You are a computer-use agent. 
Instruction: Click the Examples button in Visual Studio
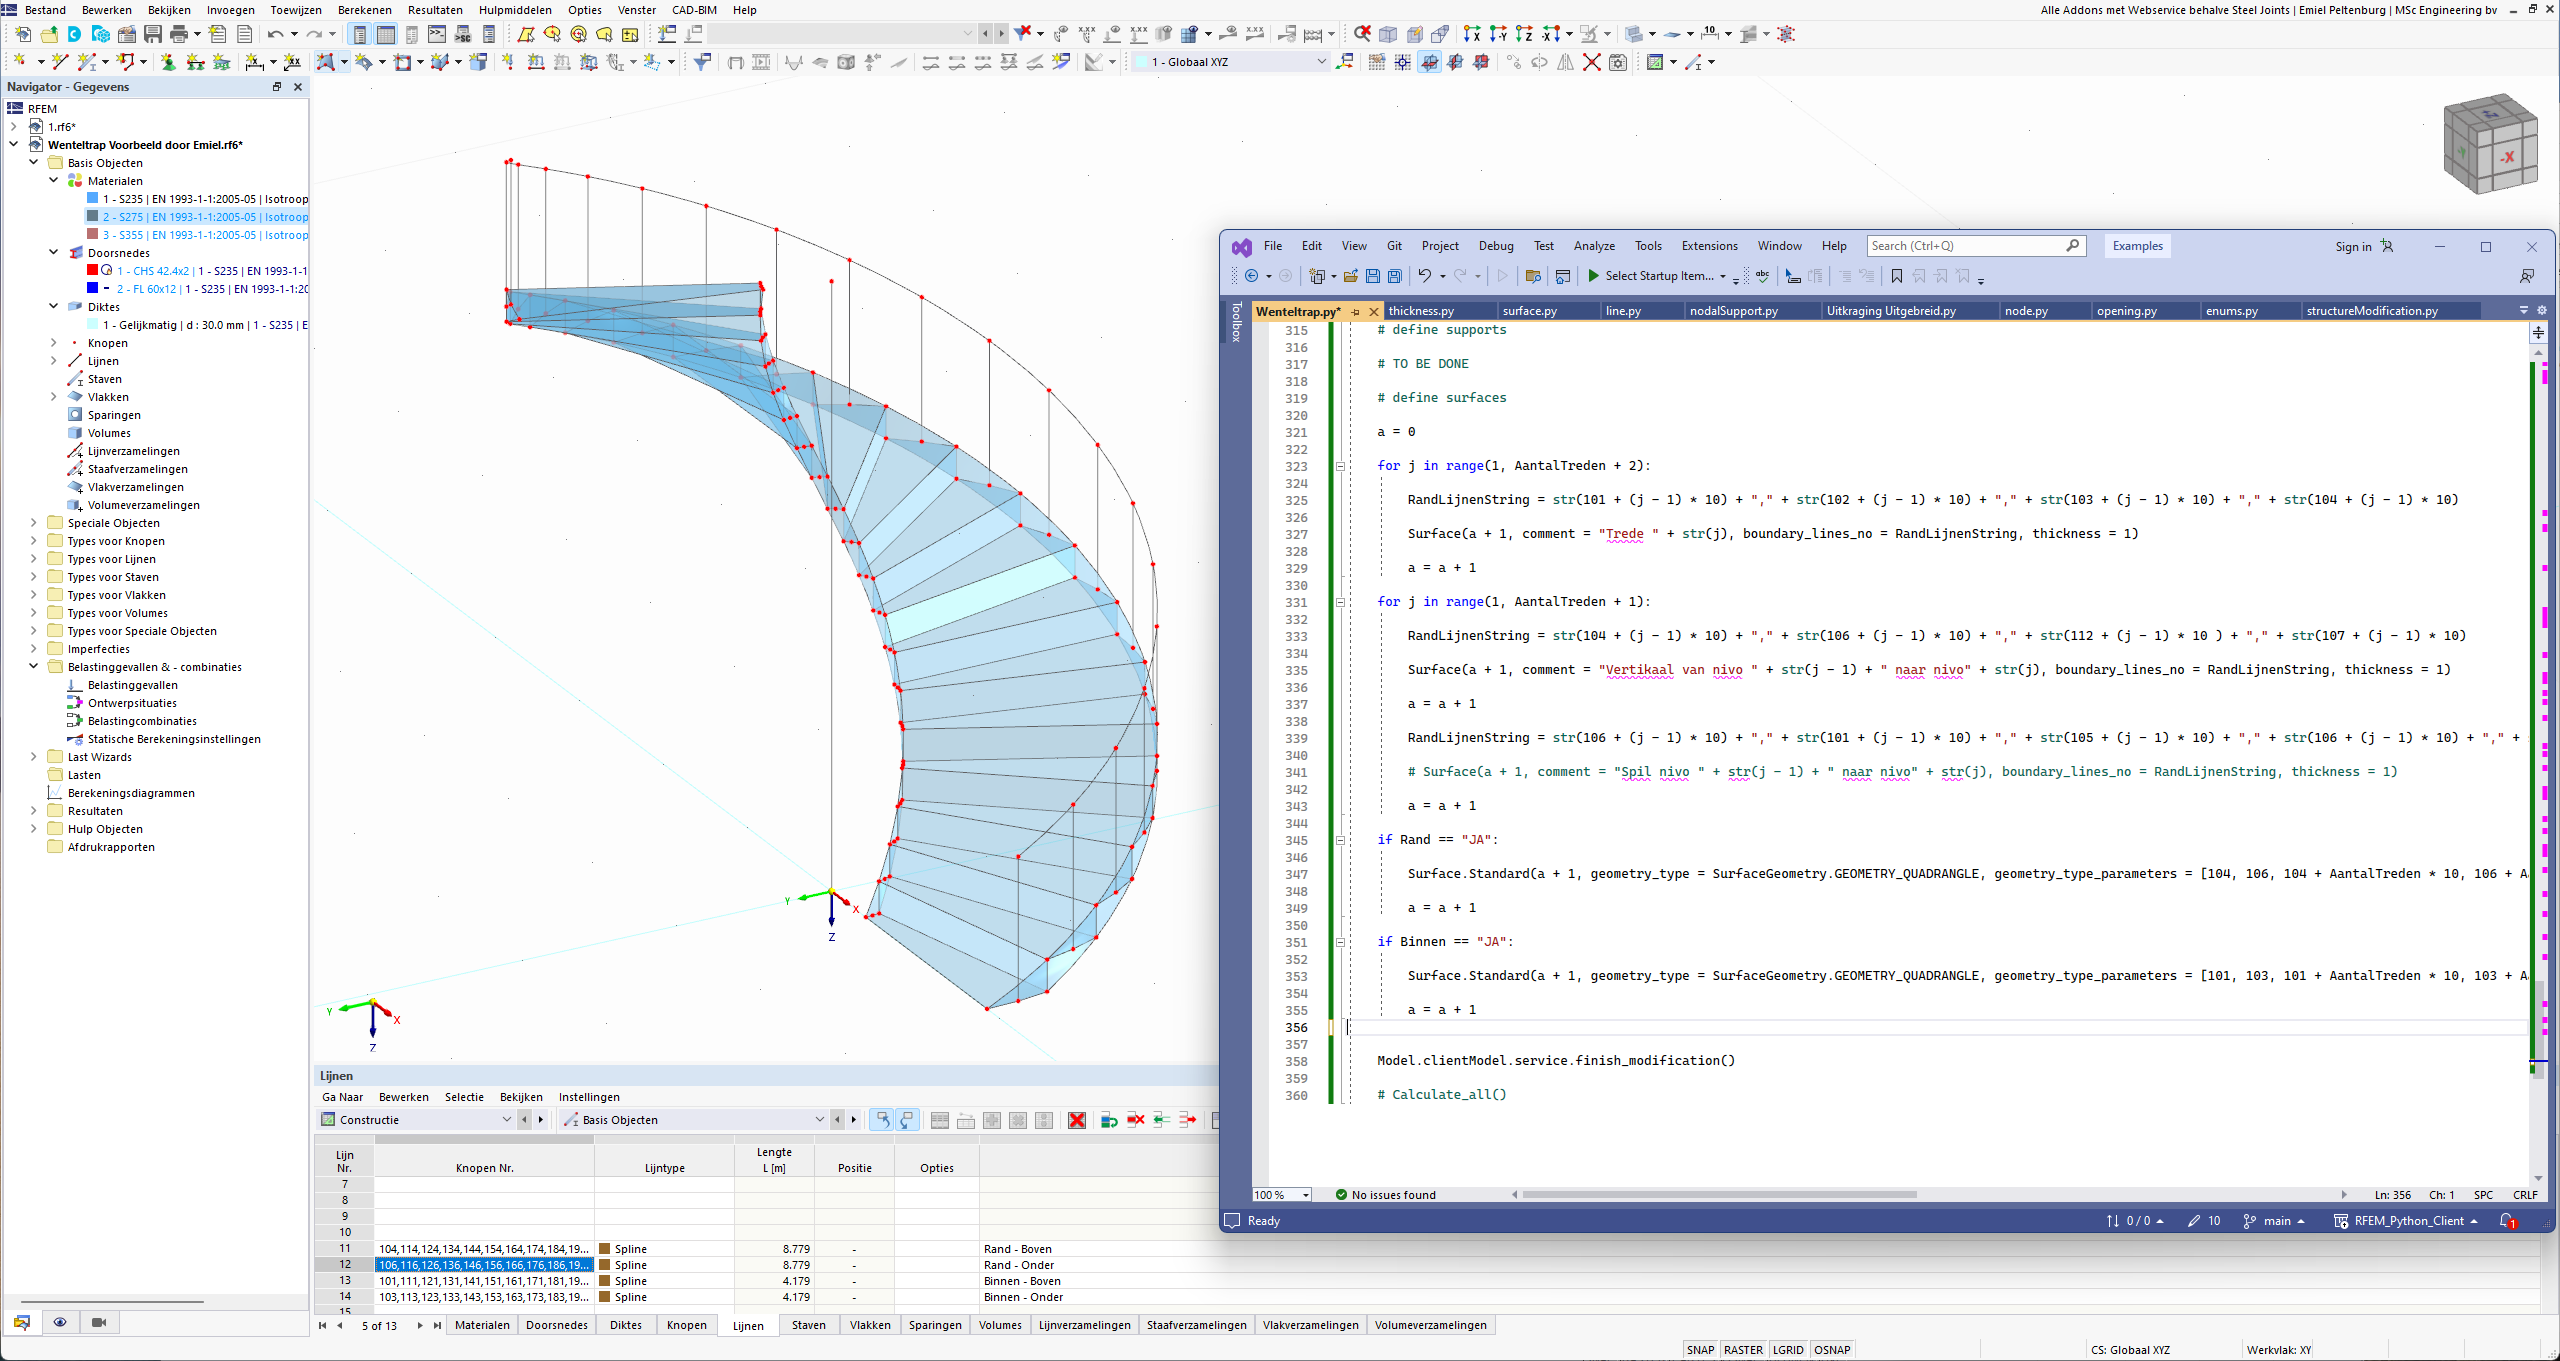click(2137, 246)
